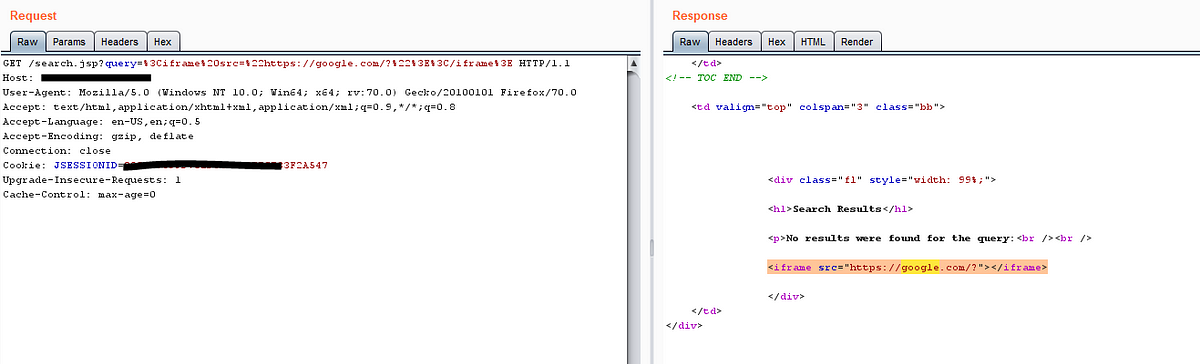This screenshot has height=364, width=1200.
Task: Open the Response Hex tab
Action: tap(777, 42)
